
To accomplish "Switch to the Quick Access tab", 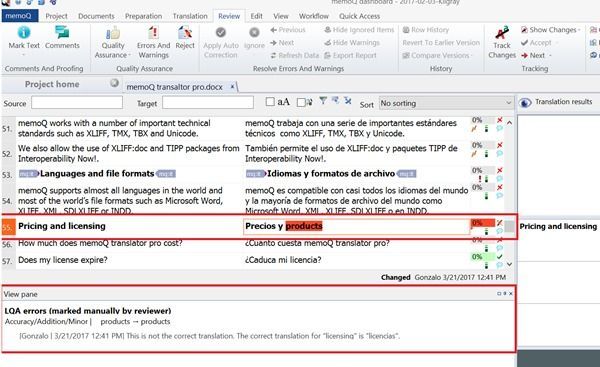I will coord(359,16).
